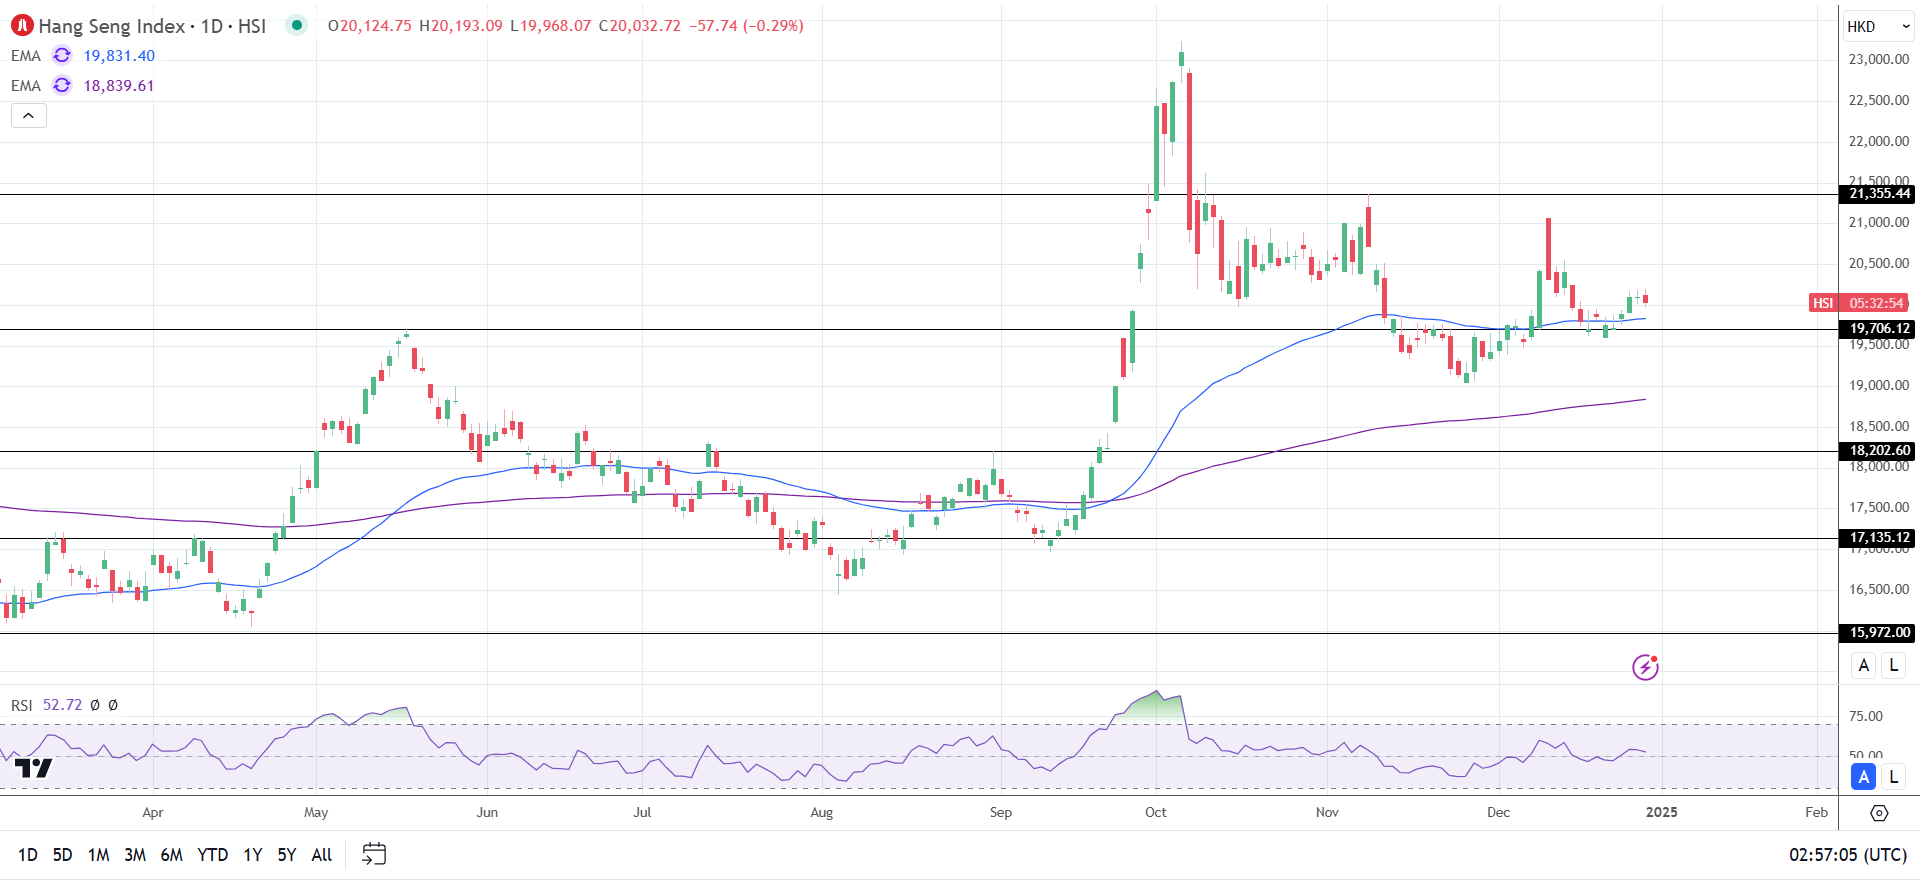The height and width of the screenshot is (880, 1920).
Task: Select the YTD time range
Action: [213, 855]
